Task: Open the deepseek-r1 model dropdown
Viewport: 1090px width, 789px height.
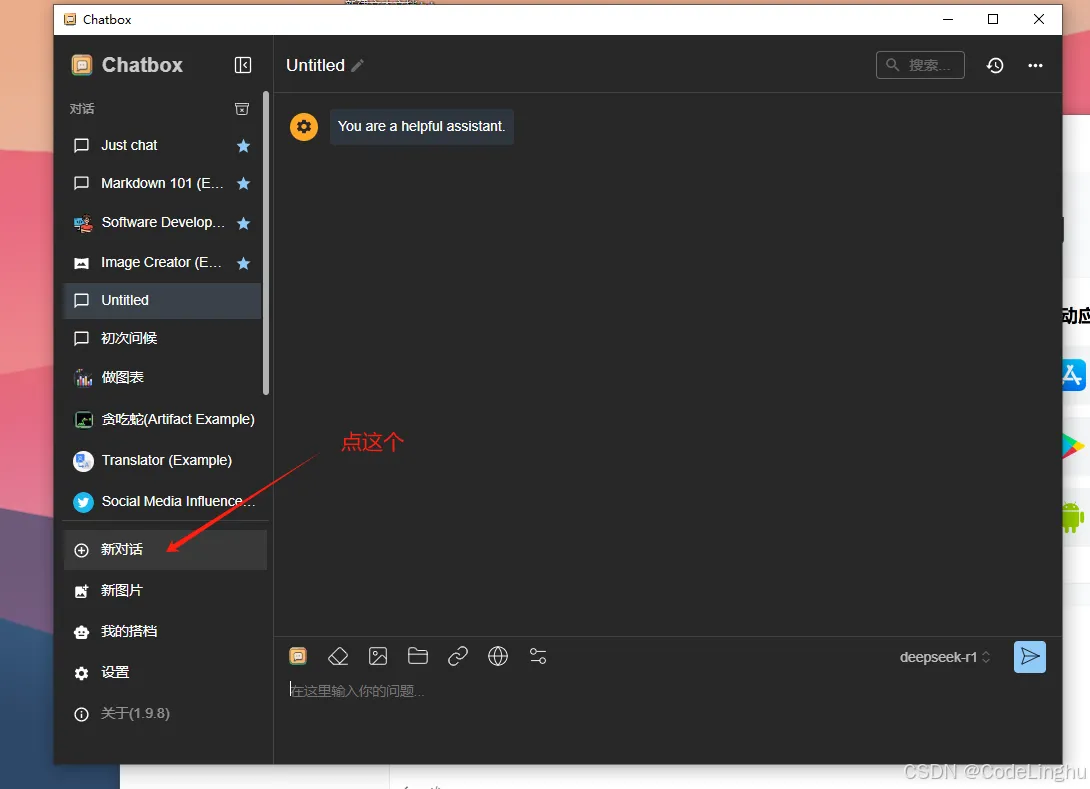Action: point(945,657)
